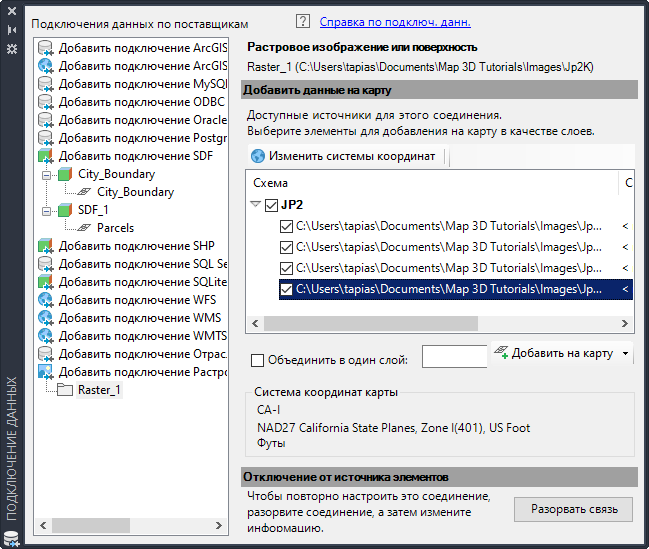Click the SDF connection cube icon
649x549 pixels.
tap(46, 156)
